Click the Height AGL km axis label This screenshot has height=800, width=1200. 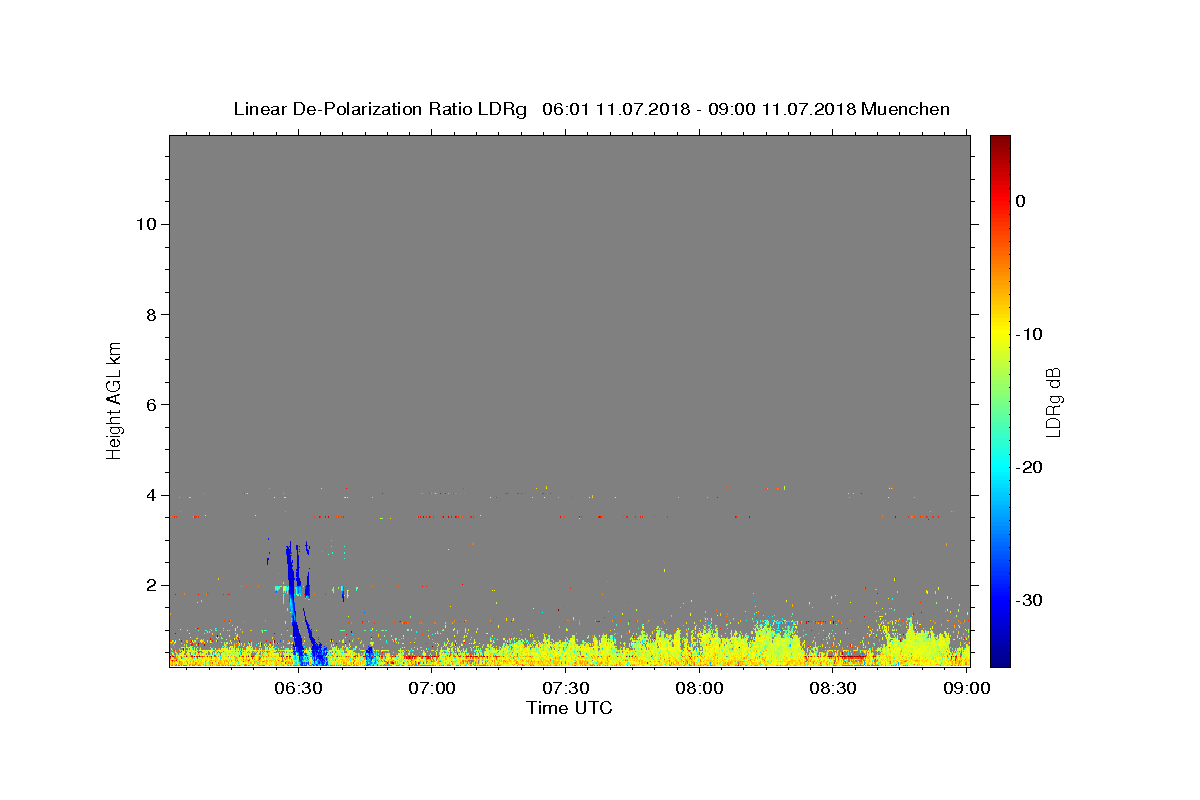point(115,400)
